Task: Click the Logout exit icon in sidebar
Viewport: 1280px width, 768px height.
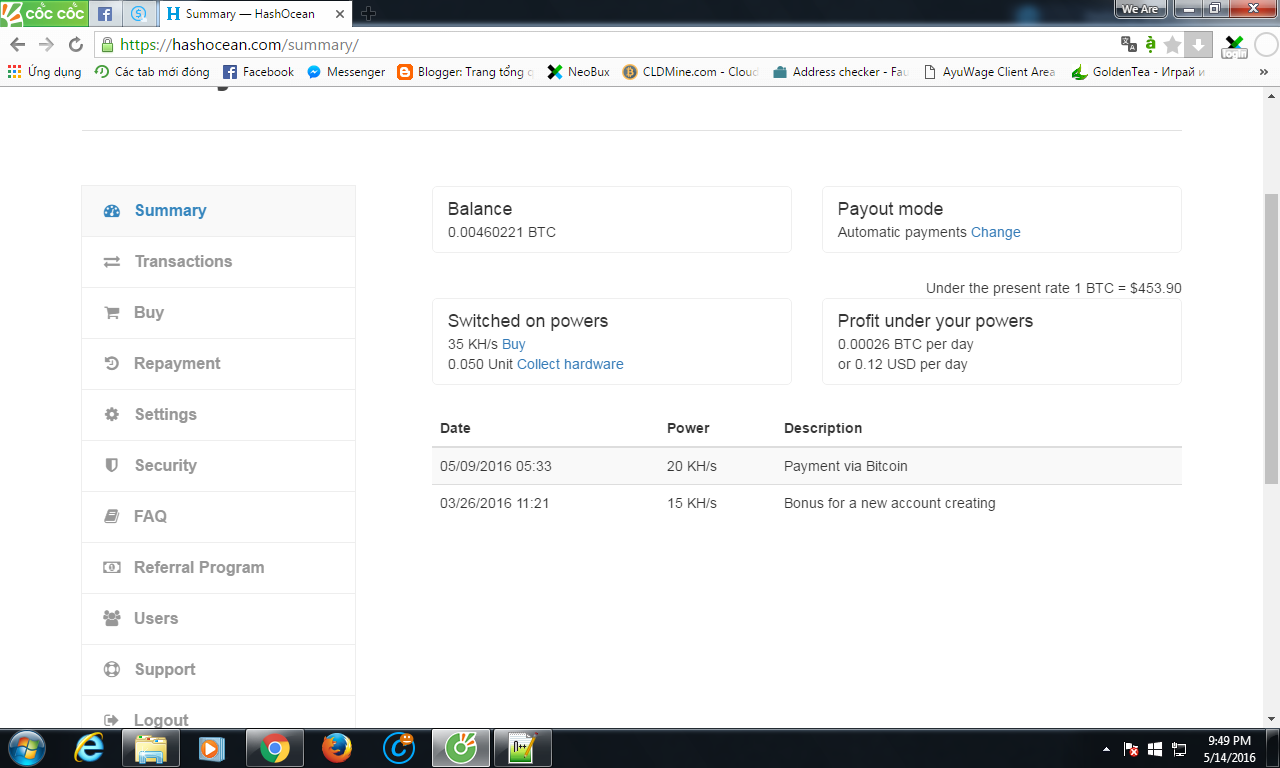Action: (112, 720)
